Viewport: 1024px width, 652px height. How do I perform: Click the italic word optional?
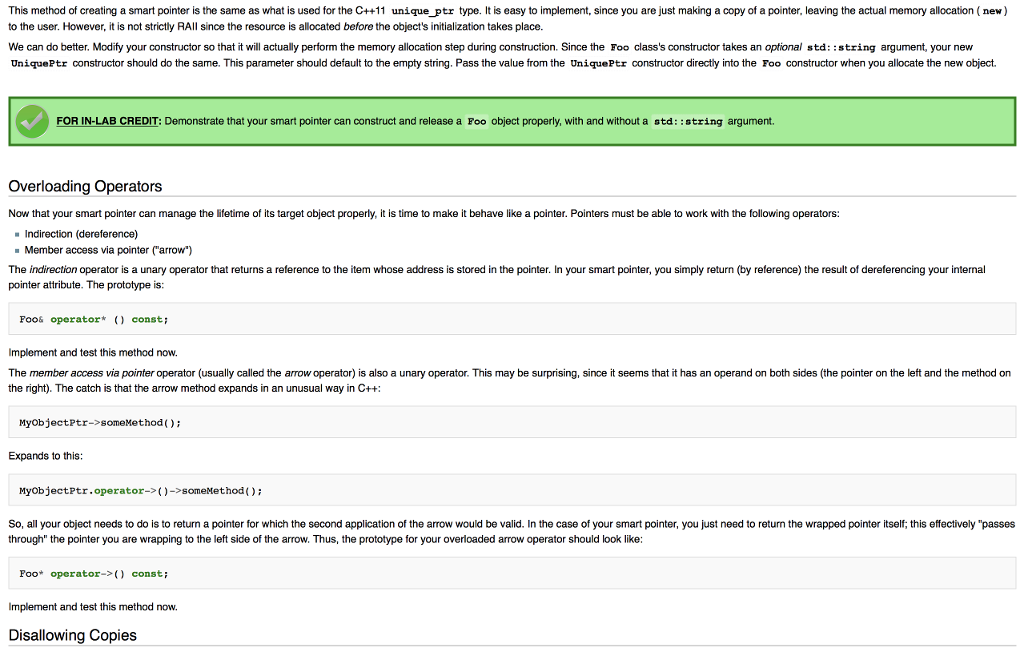pyautogui.click(x=783, y=47)
